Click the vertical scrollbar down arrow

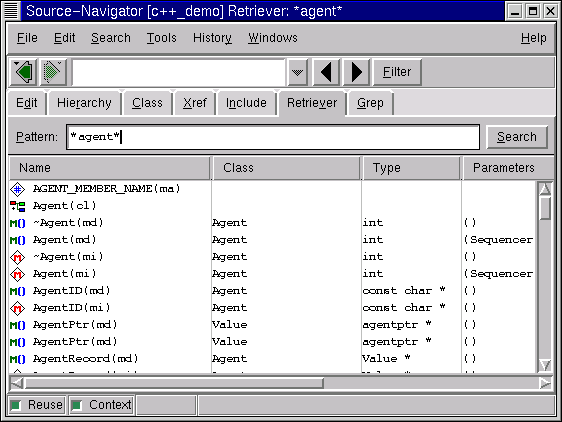(545, 365)
